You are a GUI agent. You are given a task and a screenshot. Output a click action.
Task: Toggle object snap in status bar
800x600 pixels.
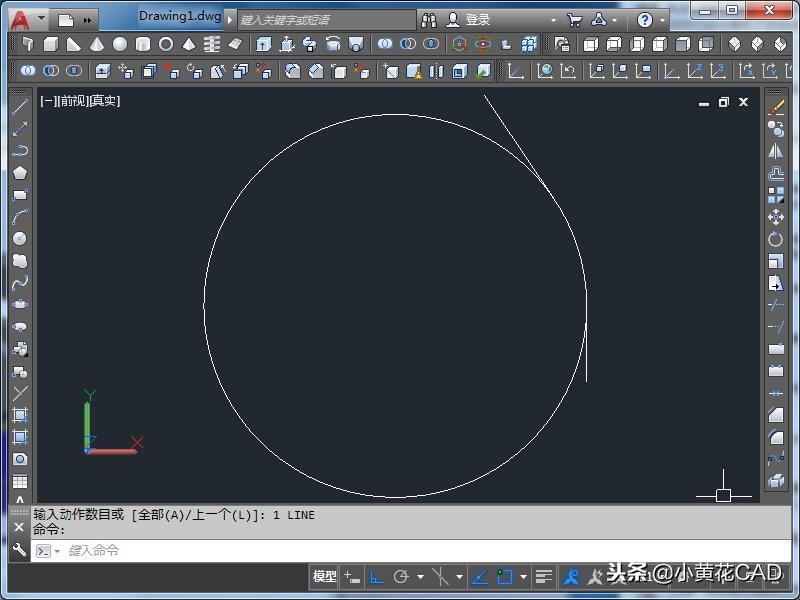tap(505, 577)
